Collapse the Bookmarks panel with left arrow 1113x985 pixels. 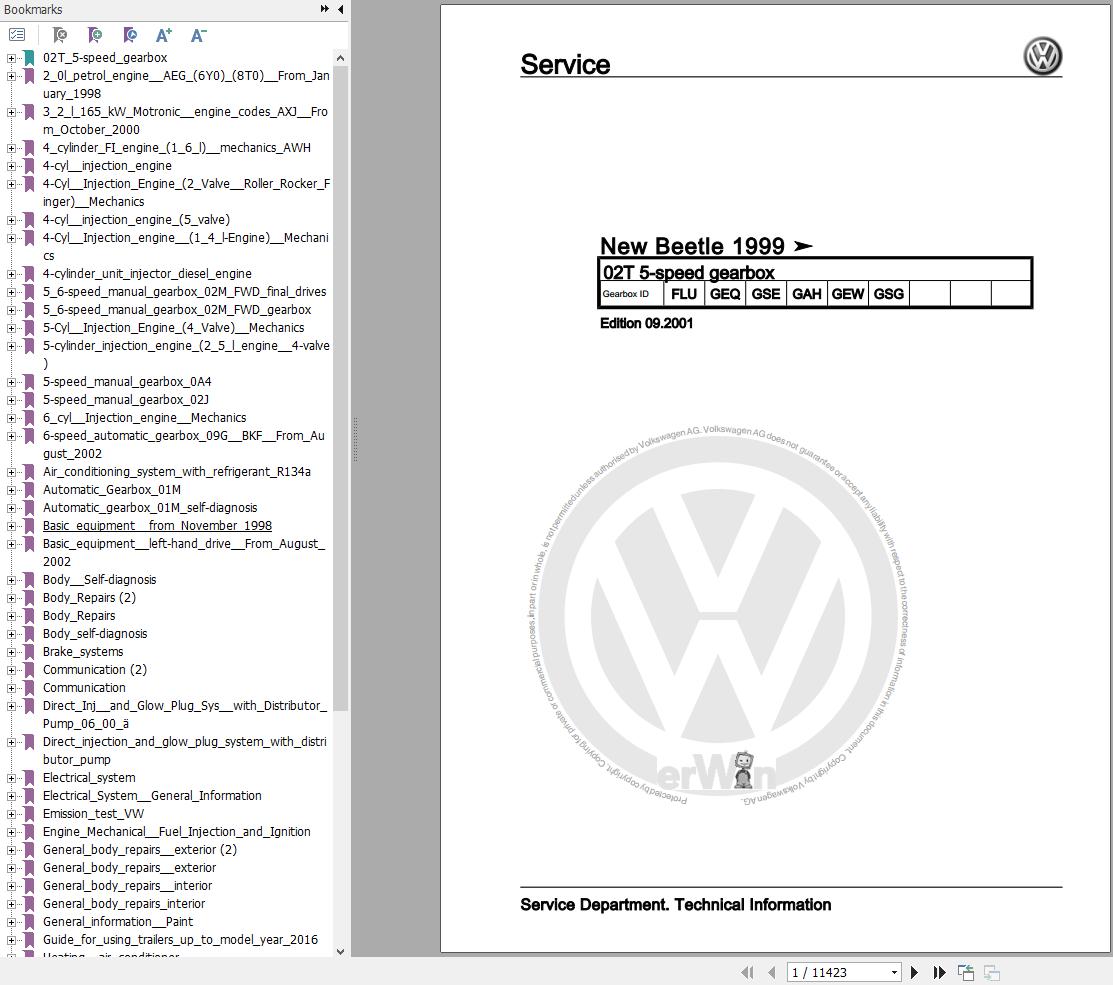click(x=341, y=9)
